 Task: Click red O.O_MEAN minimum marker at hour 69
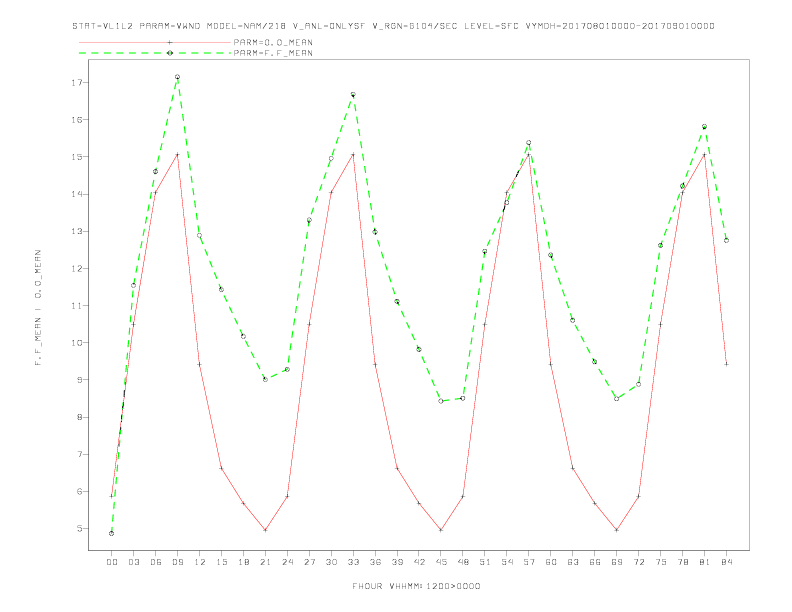click(x=617, y=530)
